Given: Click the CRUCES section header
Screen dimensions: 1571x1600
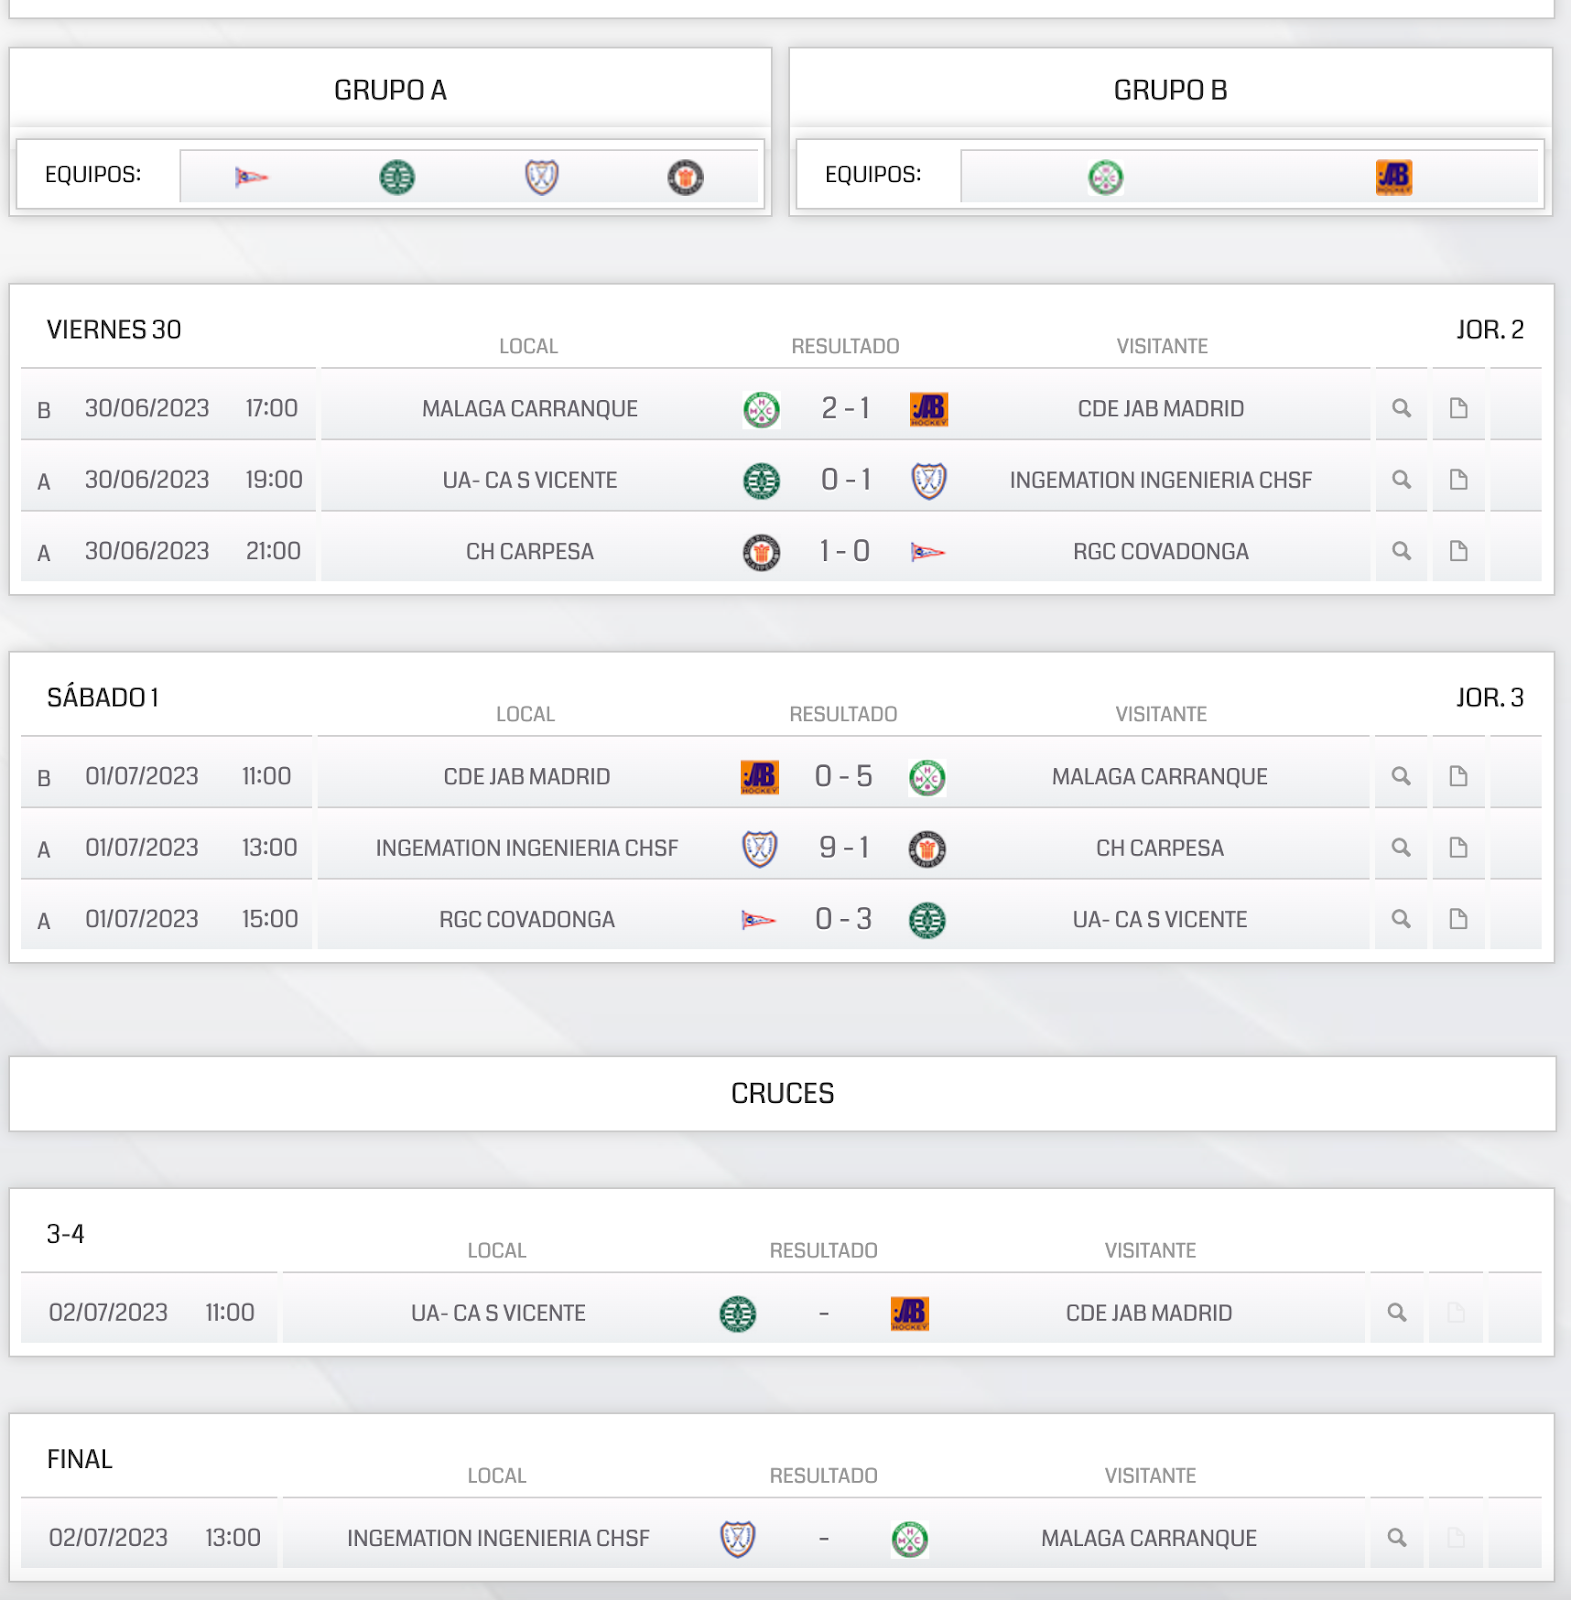Looking at the screenshot, I should [782, 1094].
